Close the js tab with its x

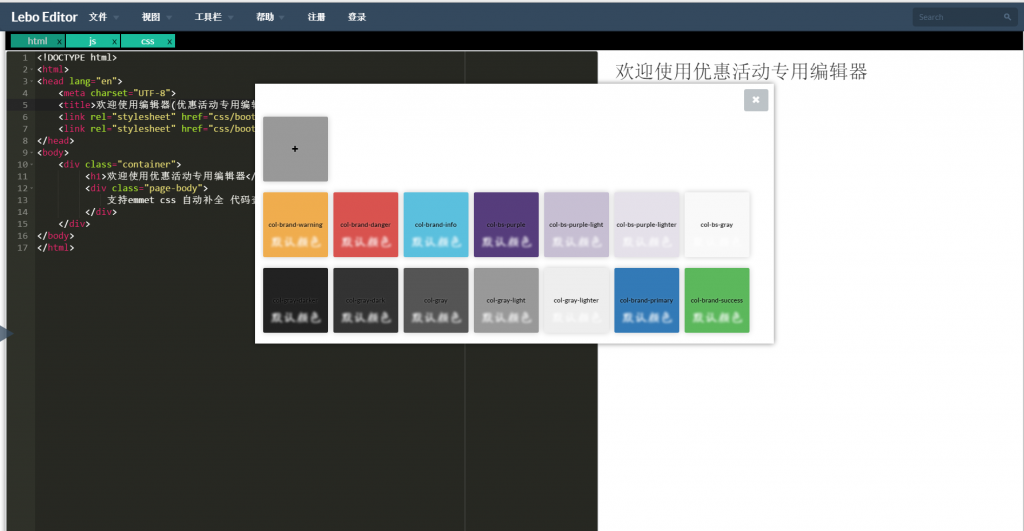coord(115,41)
